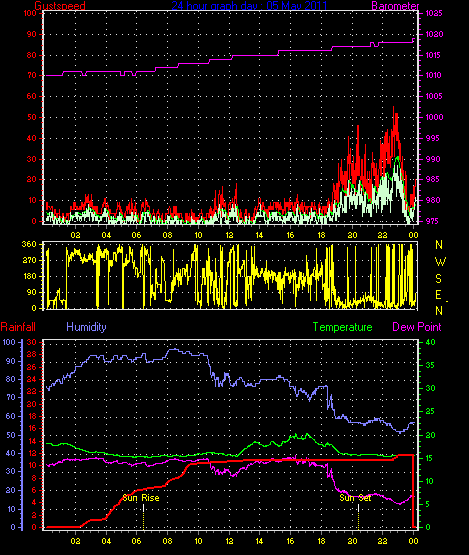Click the 100 value on the humidity scale
Screen dimensions: 469x555
click(9, 342)
